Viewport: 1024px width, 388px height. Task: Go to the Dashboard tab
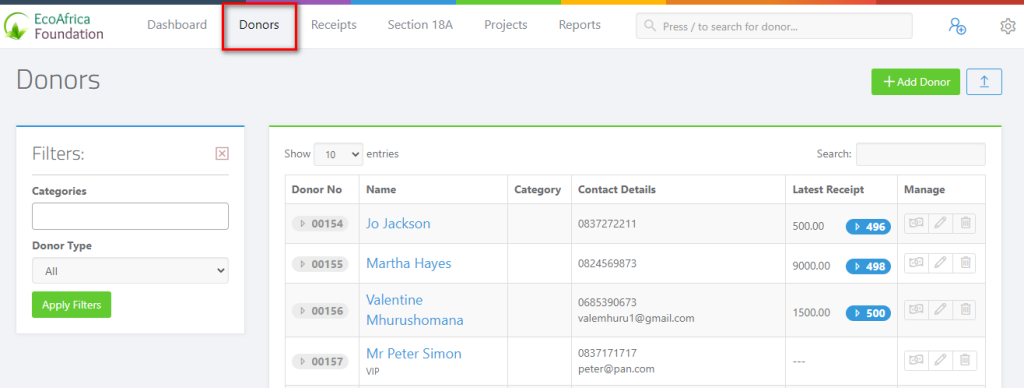pos(177,25)
